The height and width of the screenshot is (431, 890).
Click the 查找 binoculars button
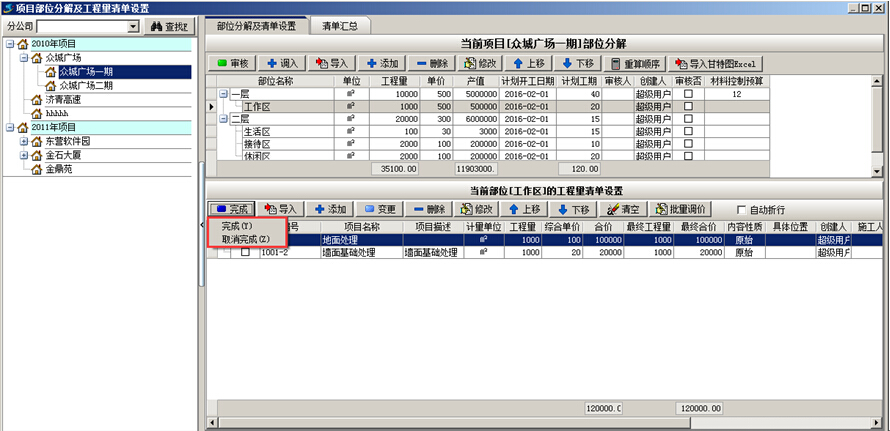(x=169, y=27)
